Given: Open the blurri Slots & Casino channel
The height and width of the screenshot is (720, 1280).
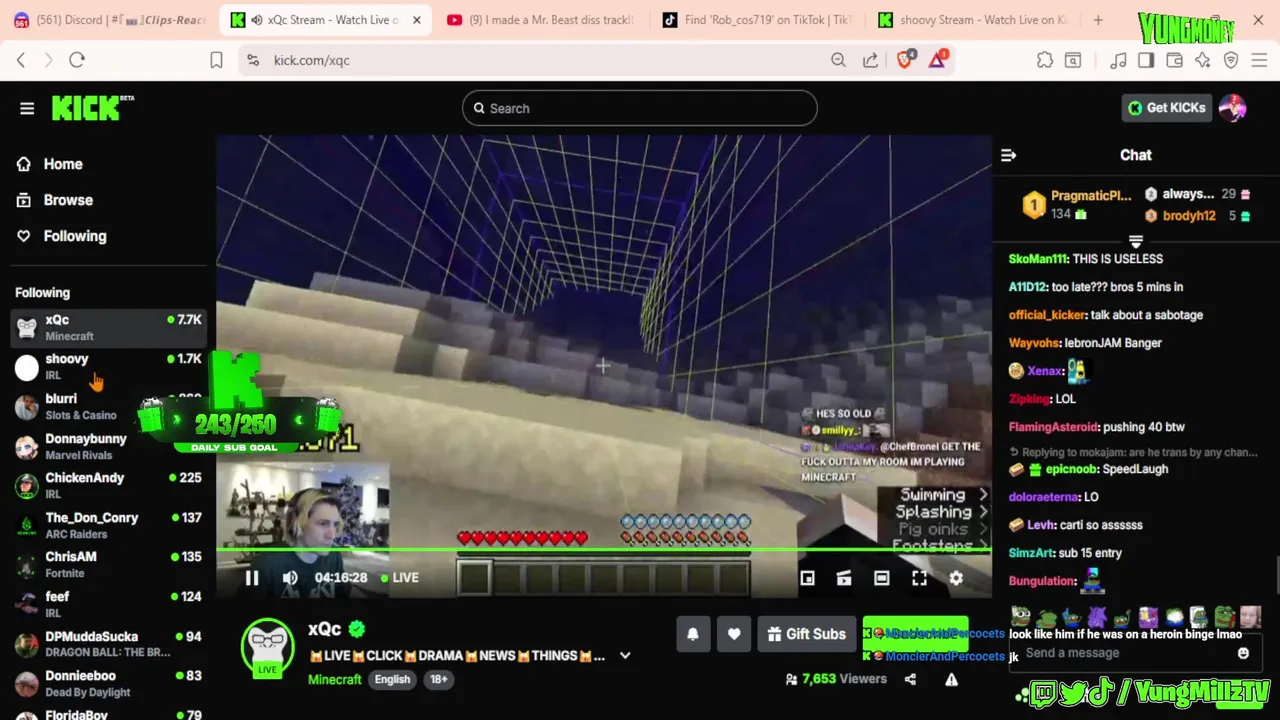Looking at the screenshot, I should (108, 406).
